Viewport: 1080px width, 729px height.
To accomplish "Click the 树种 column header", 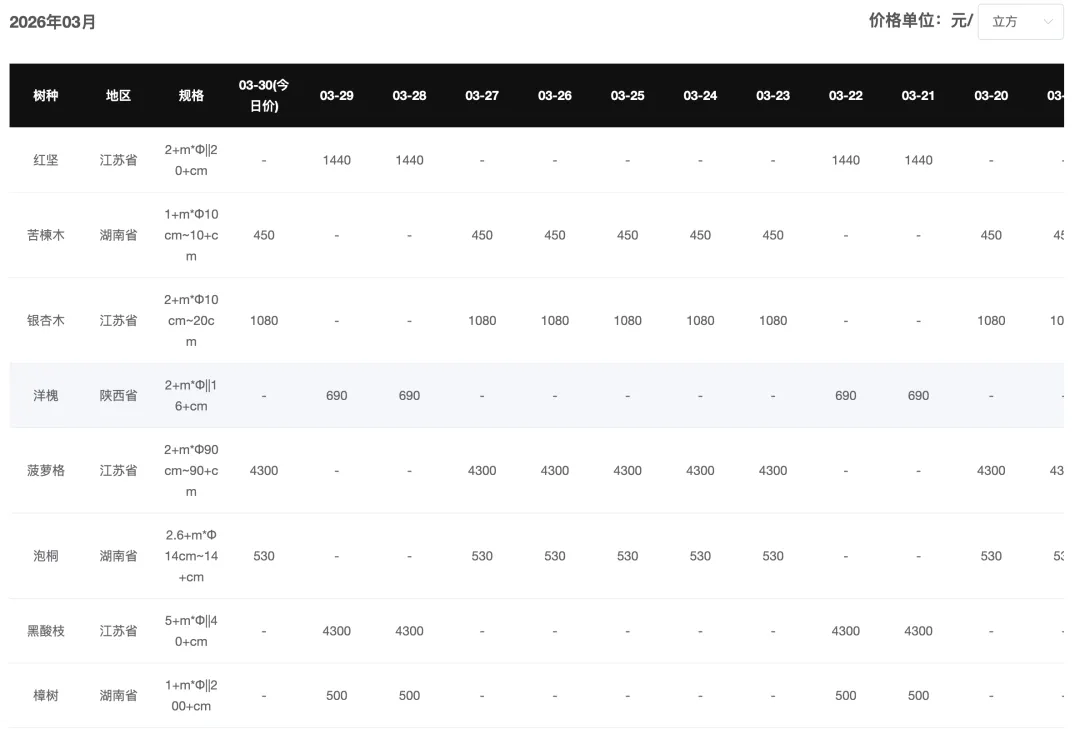I will tap(46, 95).
